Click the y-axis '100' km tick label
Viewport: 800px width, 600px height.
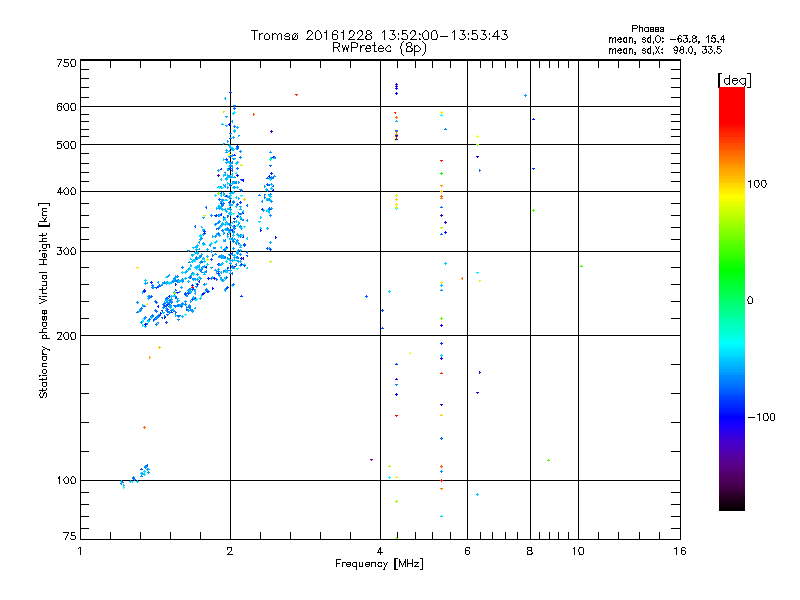click(66, 481)
